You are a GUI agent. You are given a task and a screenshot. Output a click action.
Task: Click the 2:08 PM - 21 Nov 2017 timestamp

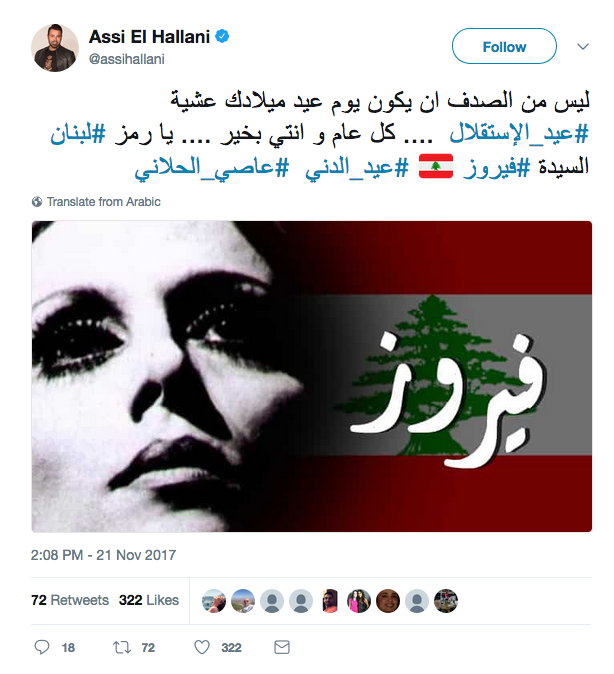click(x=103, y=555)
